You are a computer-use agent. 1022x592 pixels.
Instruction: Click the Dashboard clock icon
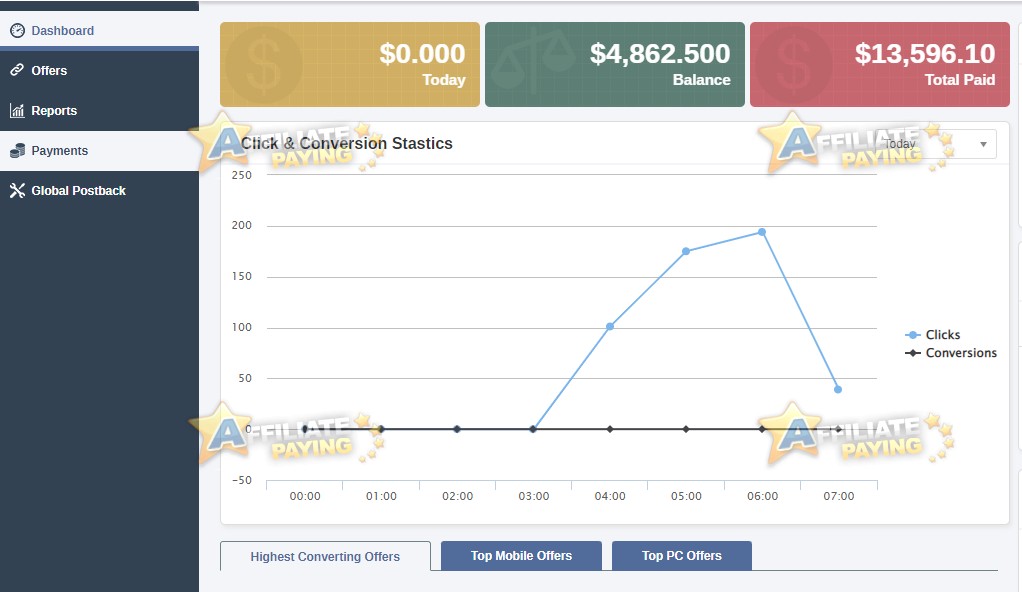point(18,31)
